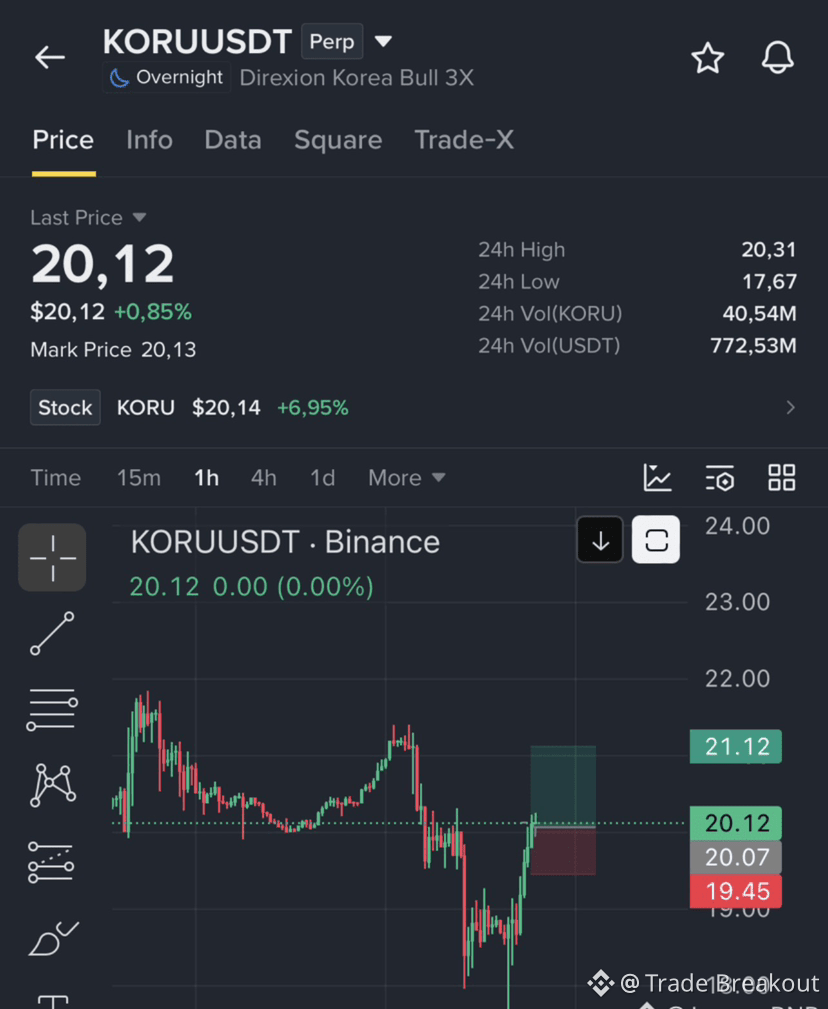Click the 24h Vol(KORU) value 40,54M
Viewport: 828px width, 1009px height.
tap(759, 314)
